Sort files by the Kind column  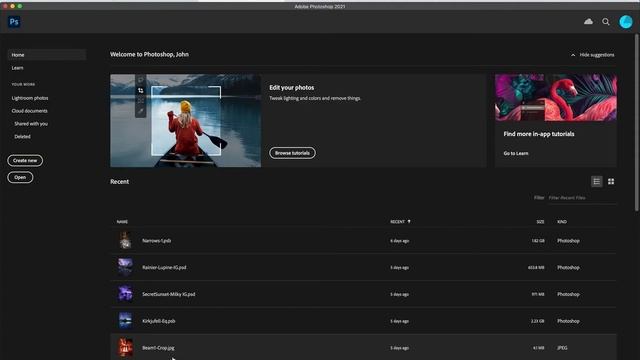pyautogui.click(x=562, y=222)
